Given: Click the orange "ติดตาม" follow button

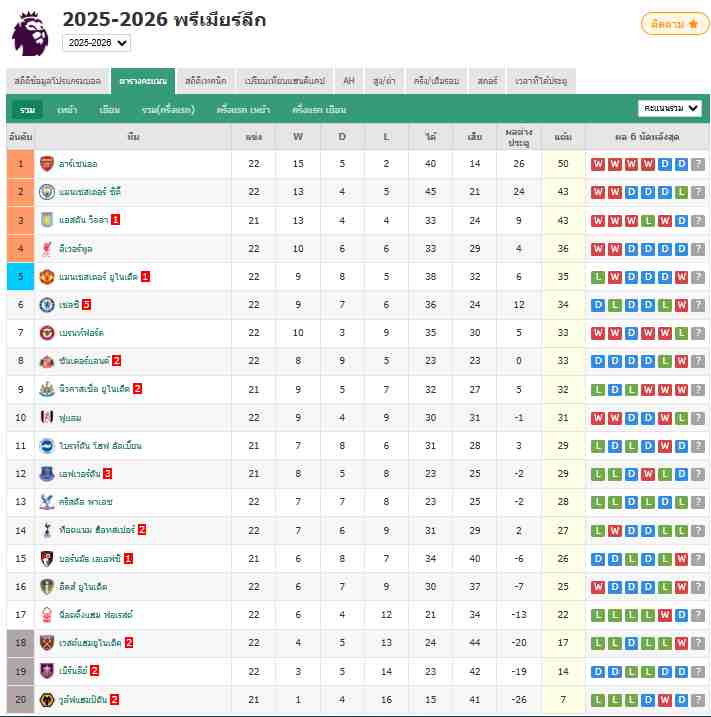Looking at the screenshot, I should (675, 24).
